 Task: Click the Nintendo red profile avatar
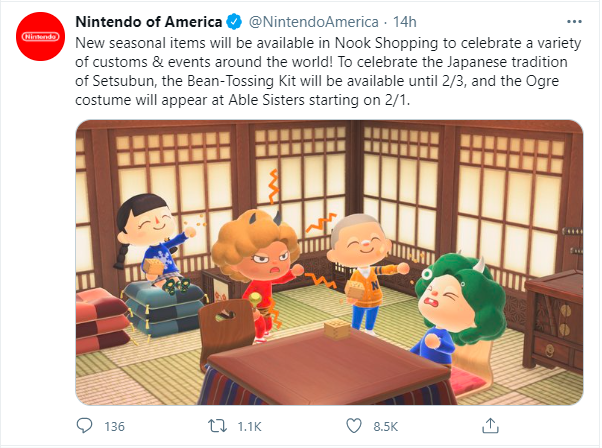click(40, 36)
